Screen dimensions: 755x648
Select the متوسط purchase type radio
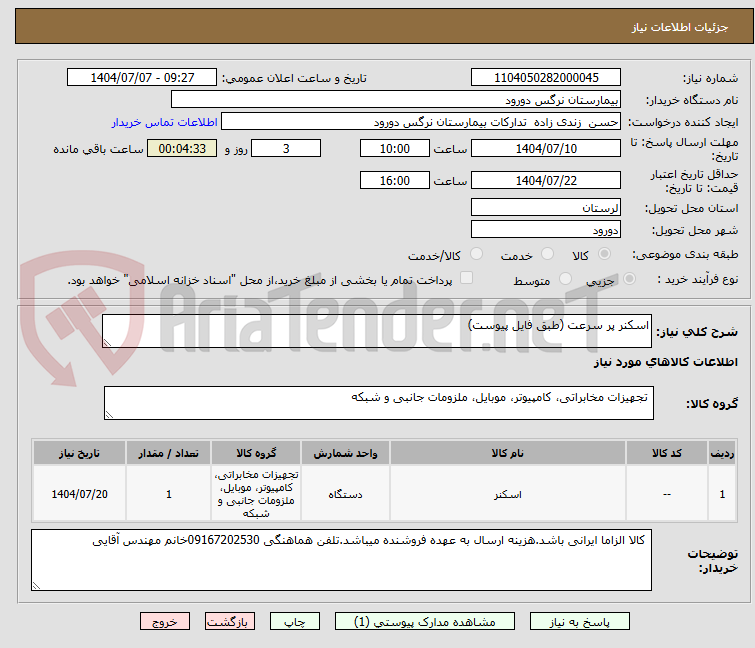[x=565, y=279]
